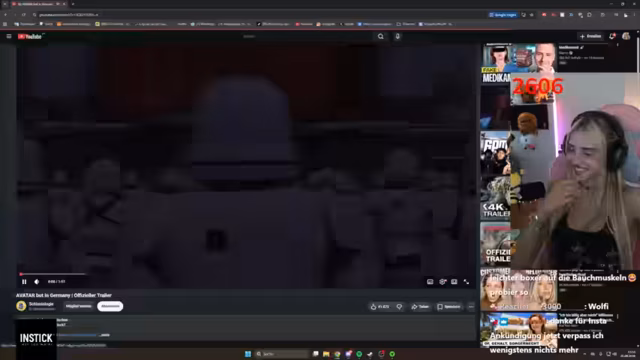This screenshot has height=360, width=640.
Task: Click the playback time display in the player
Action: click(56, 282)
